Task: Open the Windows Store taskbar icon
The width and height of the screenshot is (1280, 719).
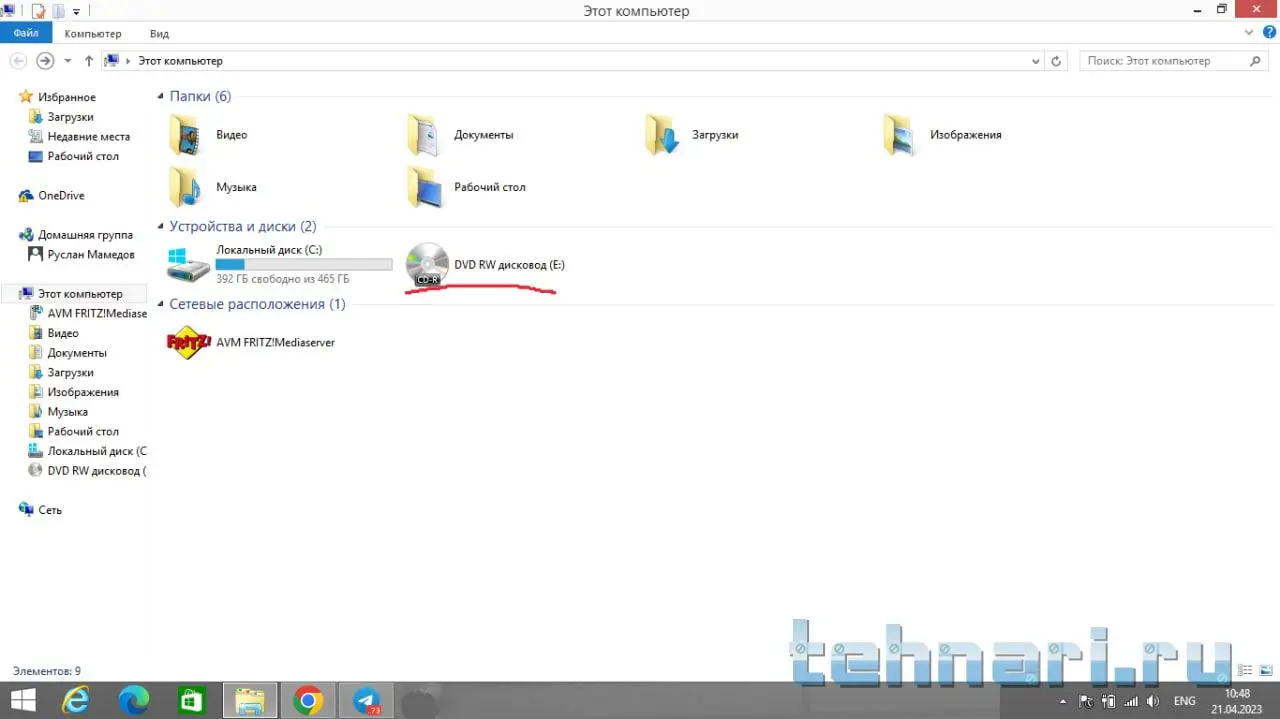Action: coord(192,700)
